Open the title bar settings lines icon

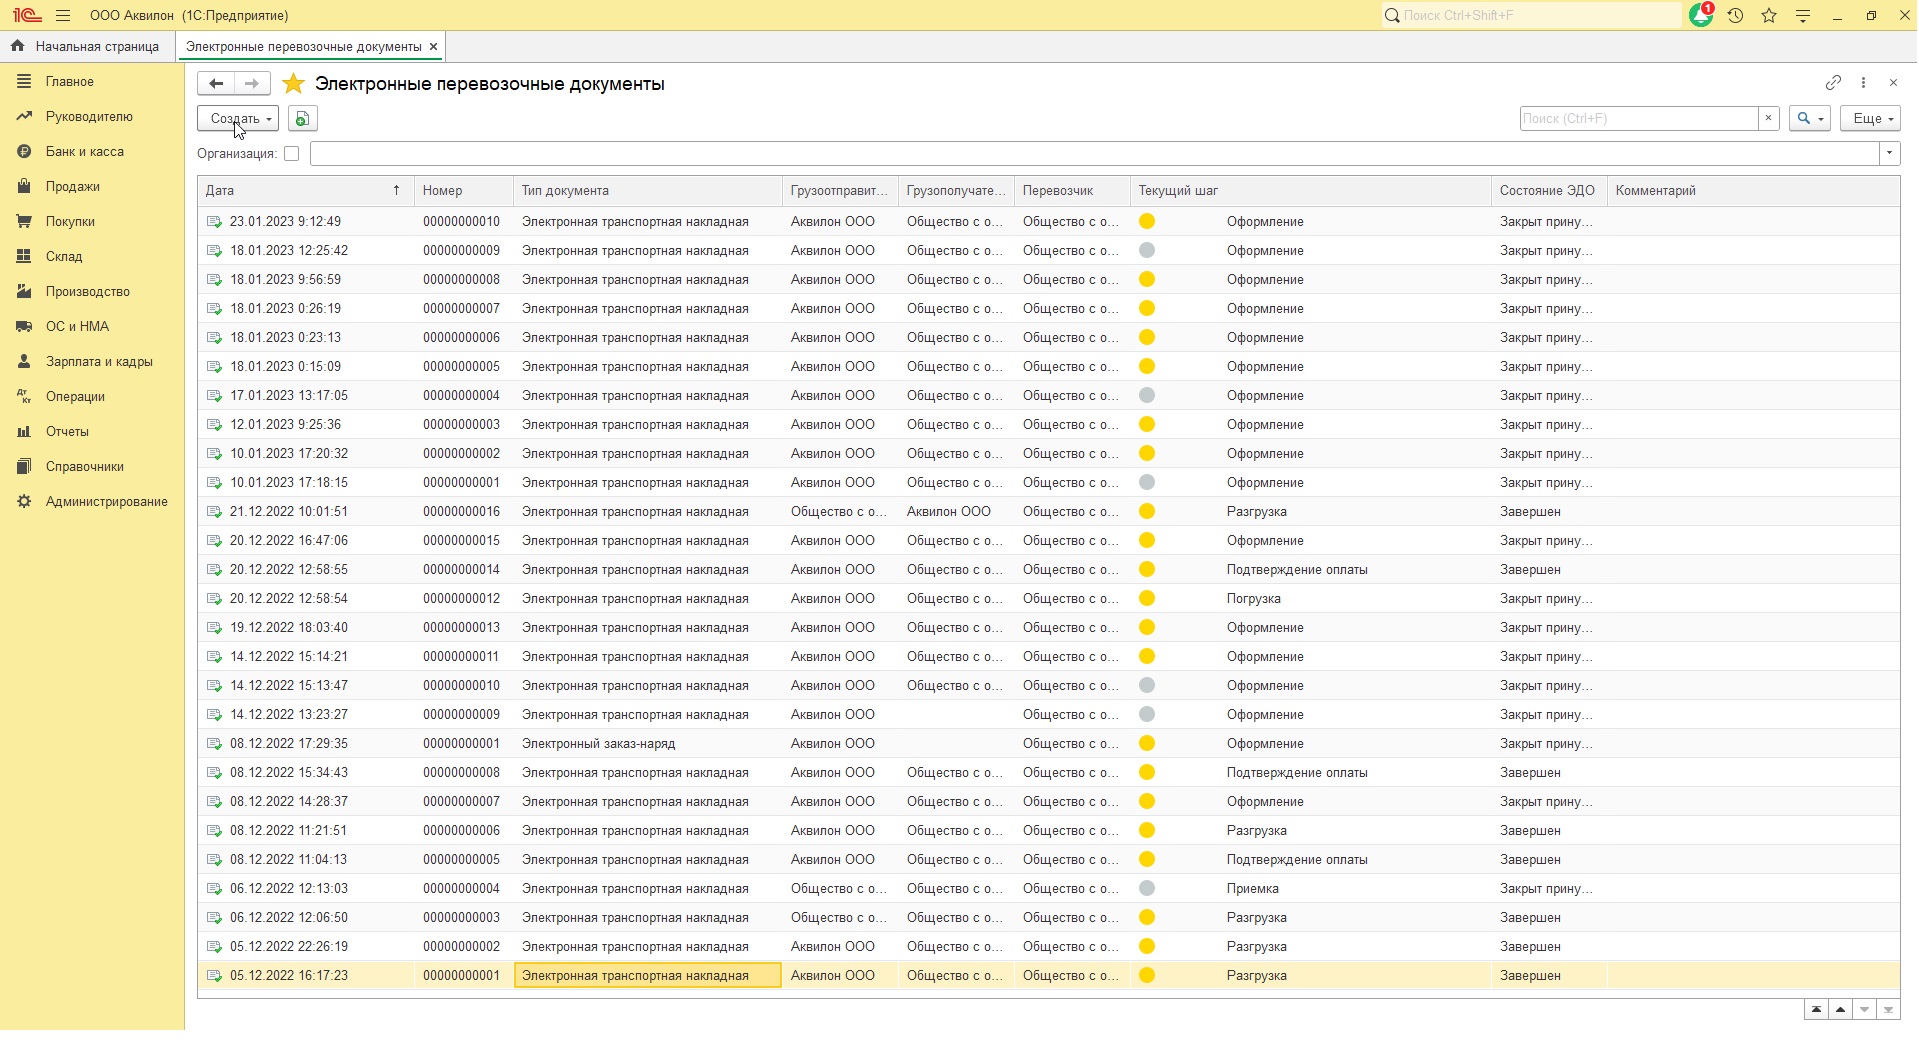(x=1803, y=16)
